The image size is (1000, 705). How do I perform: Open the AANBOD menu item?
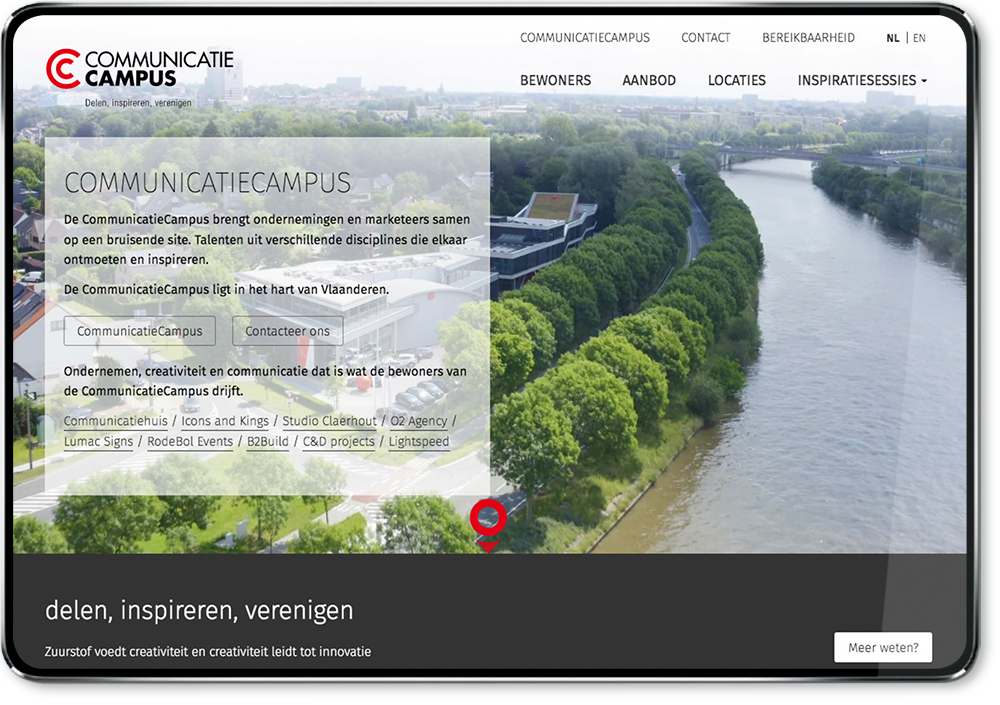click(649, 80)
